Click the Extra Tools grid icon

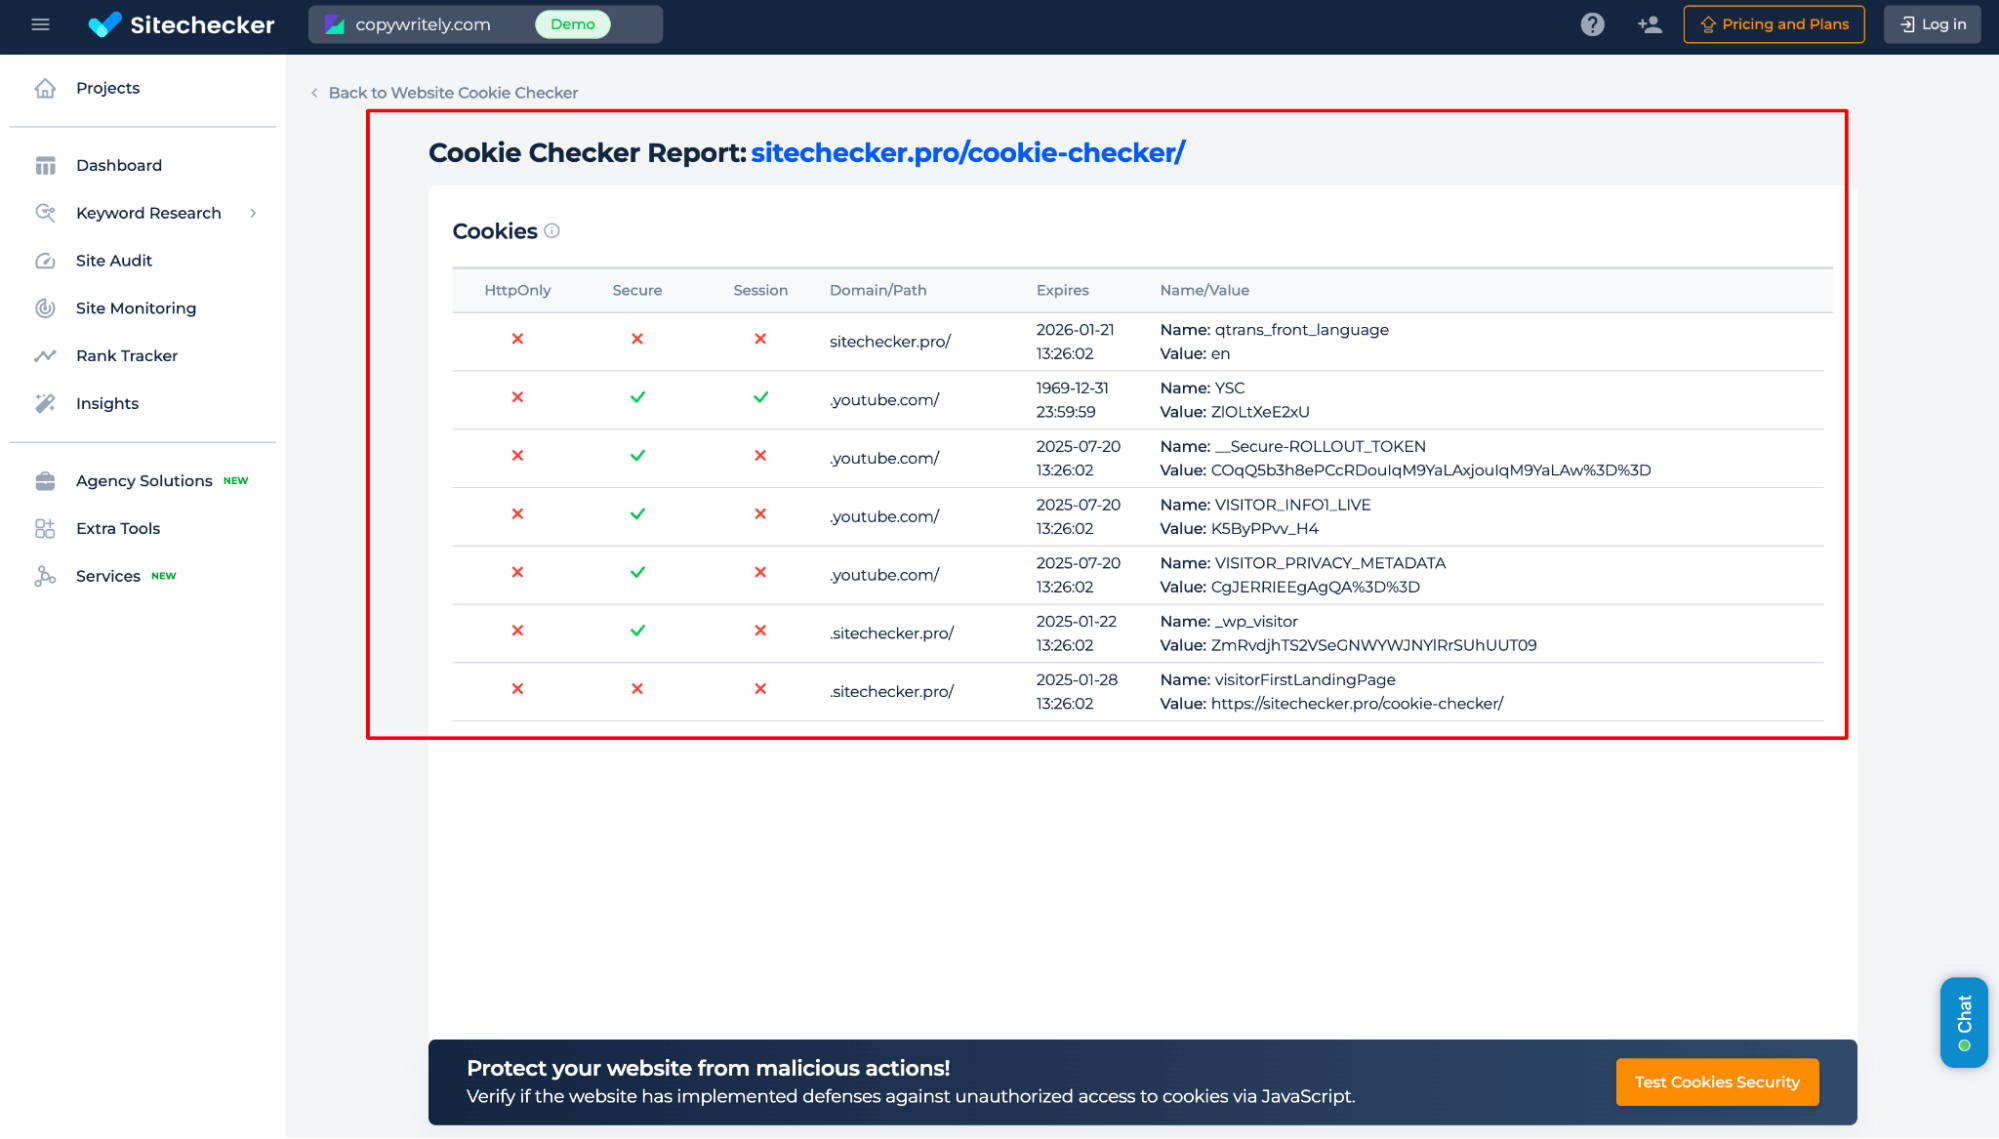(45, 529)
